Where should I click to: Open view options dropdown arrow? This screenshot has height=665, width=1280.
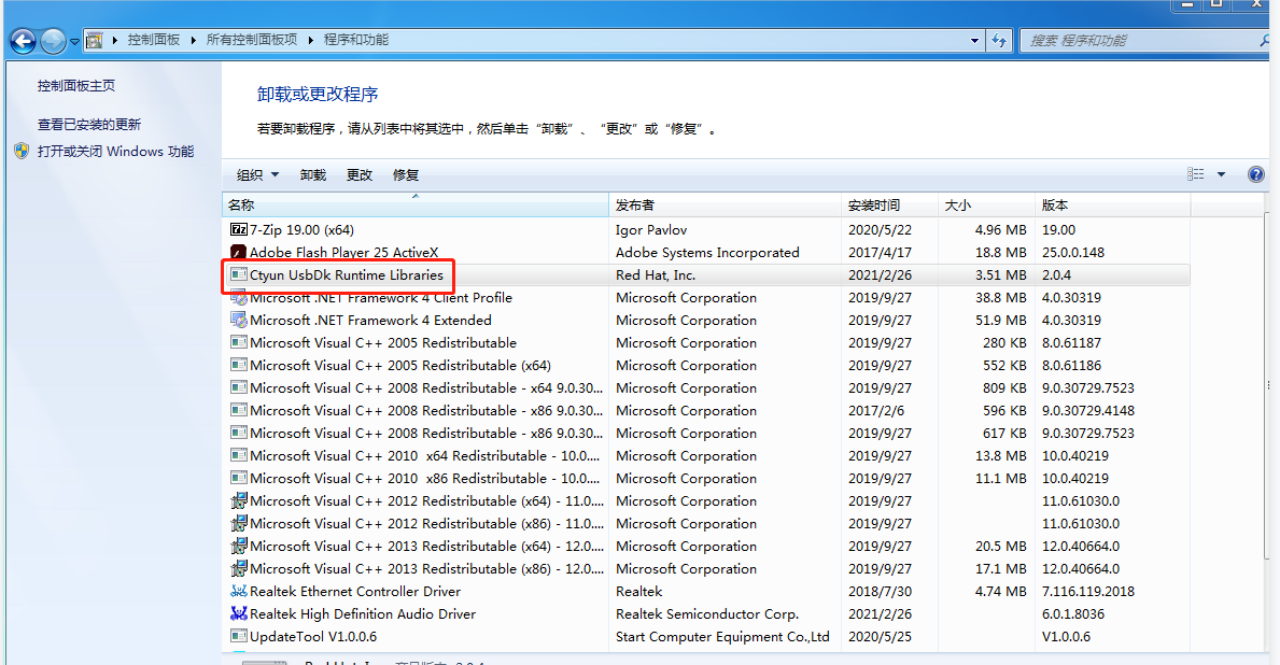click(1221, 175)
